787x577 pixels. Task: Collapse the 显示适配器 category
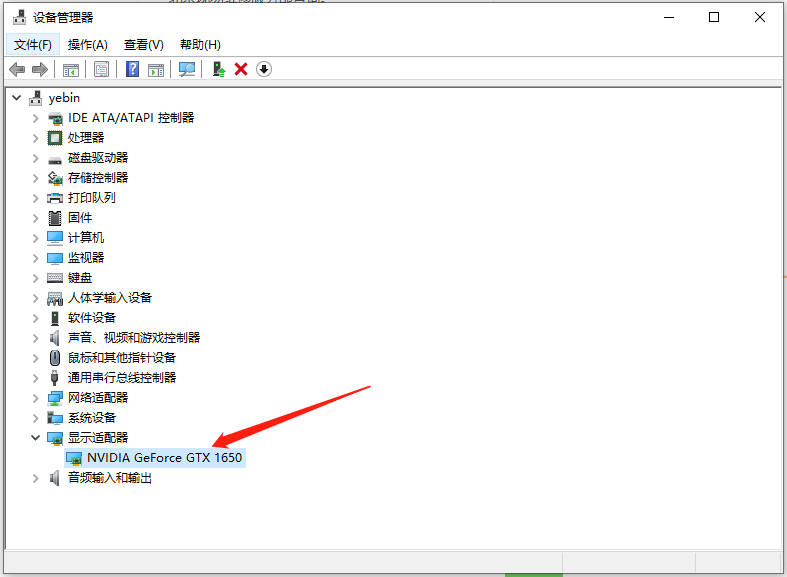tap(36, 438)
